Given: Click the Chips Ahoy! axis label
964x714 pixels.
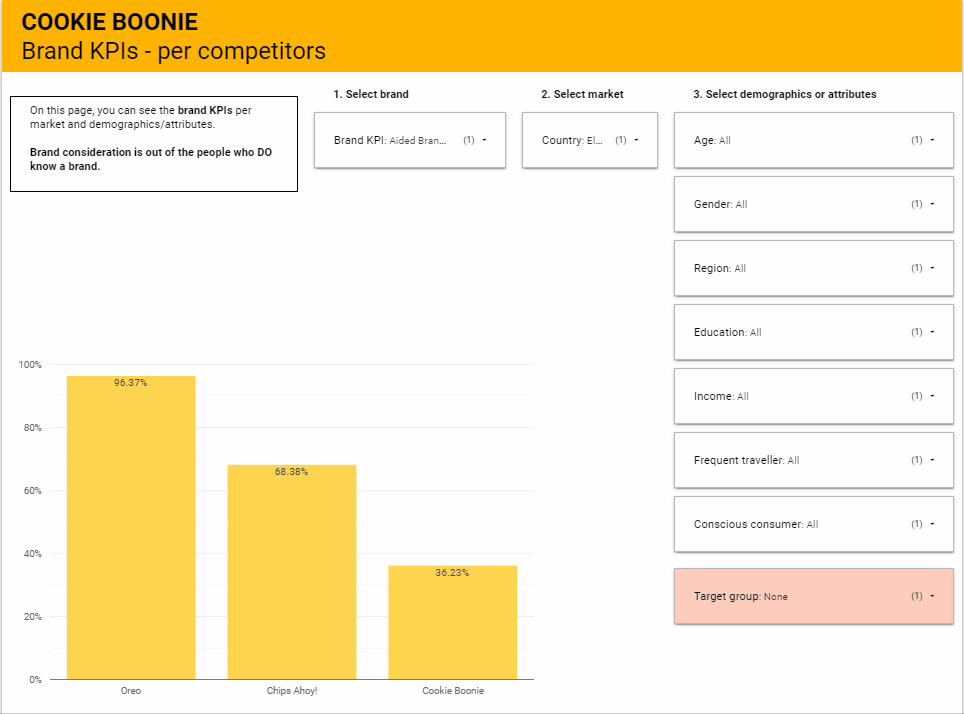Looking at the screenshot, I should click(292, 691).
